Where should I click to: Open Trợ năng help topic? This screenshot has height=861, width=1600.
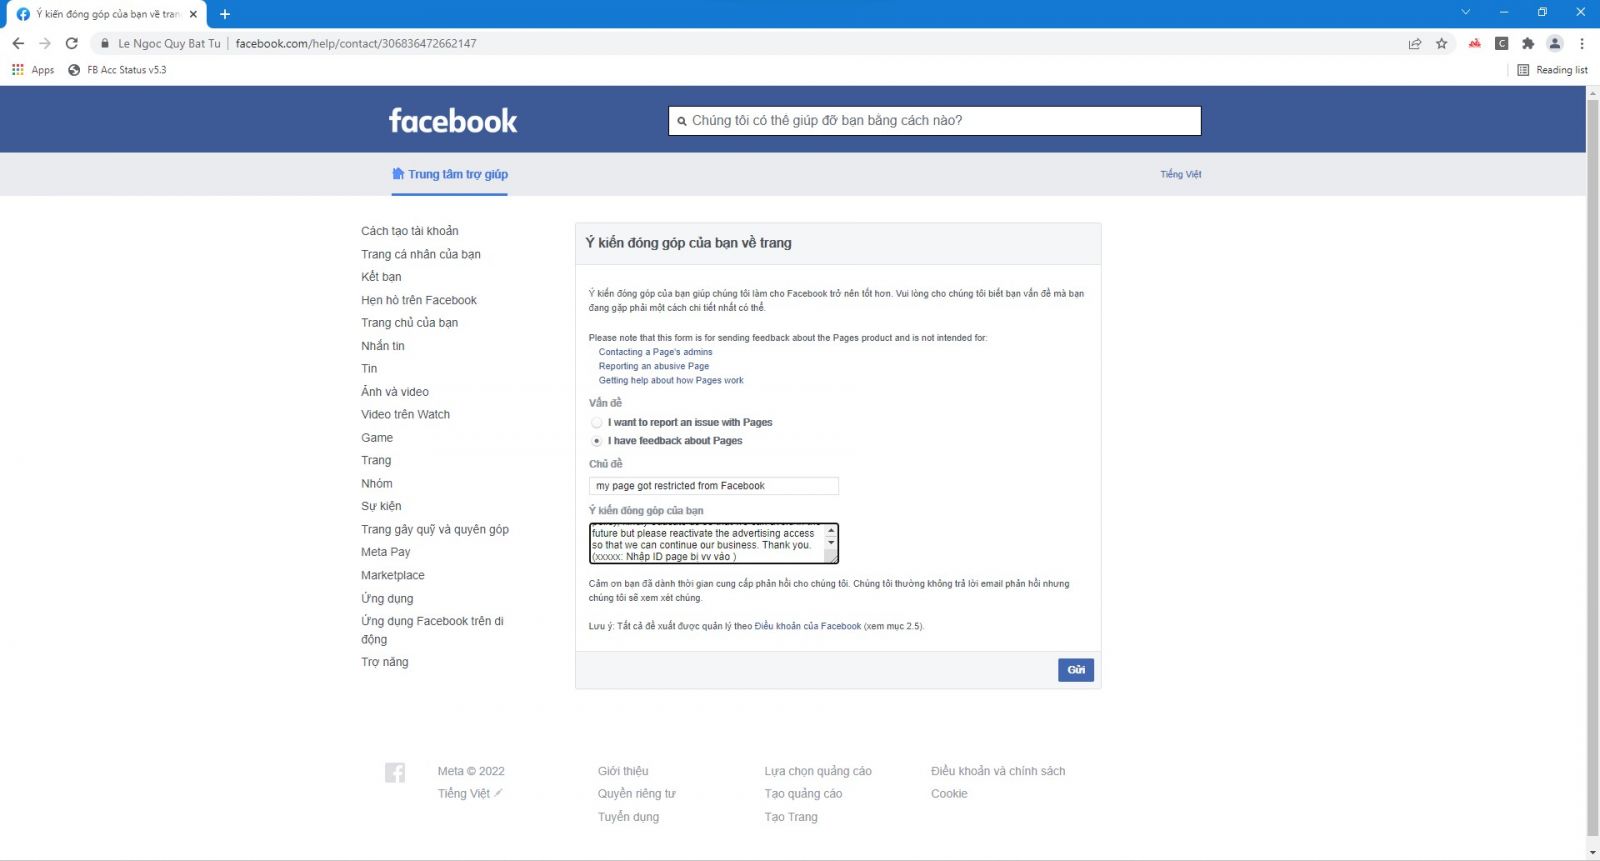pos(385,662)
